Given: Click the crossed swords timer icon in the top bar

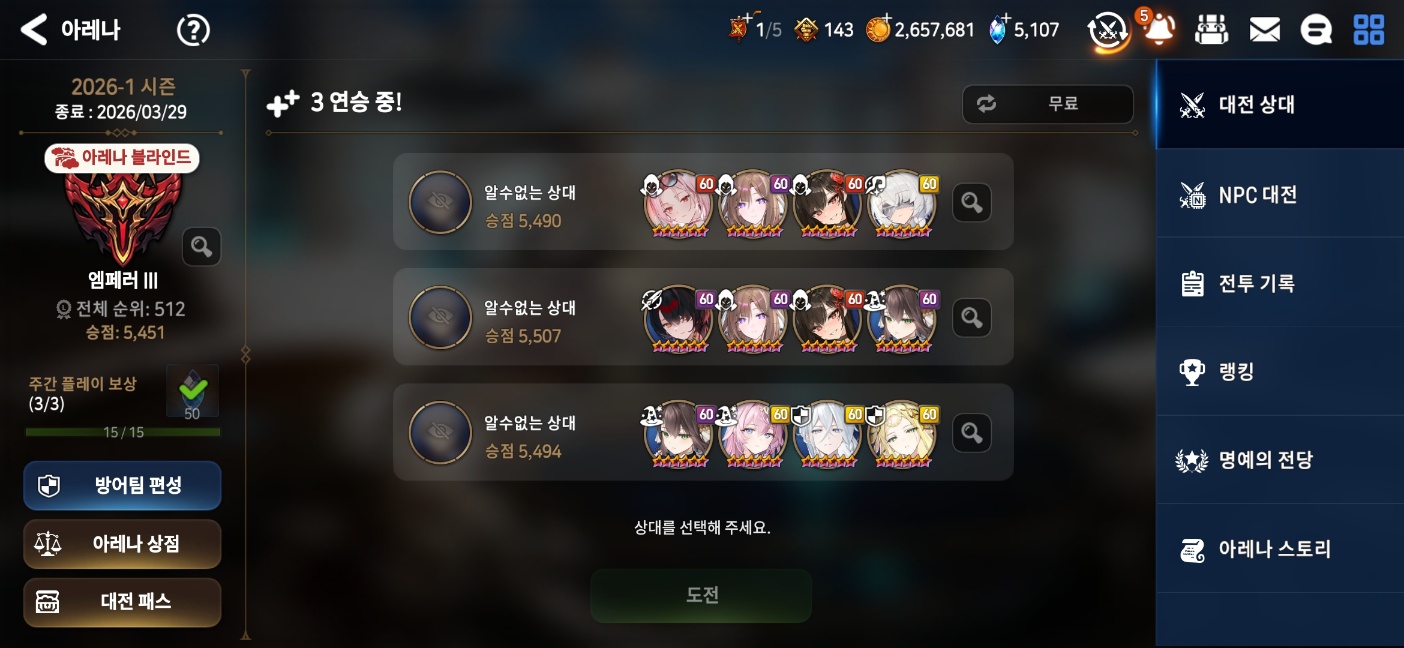Looking at the screenshot, I should (x=1108, y=30).
